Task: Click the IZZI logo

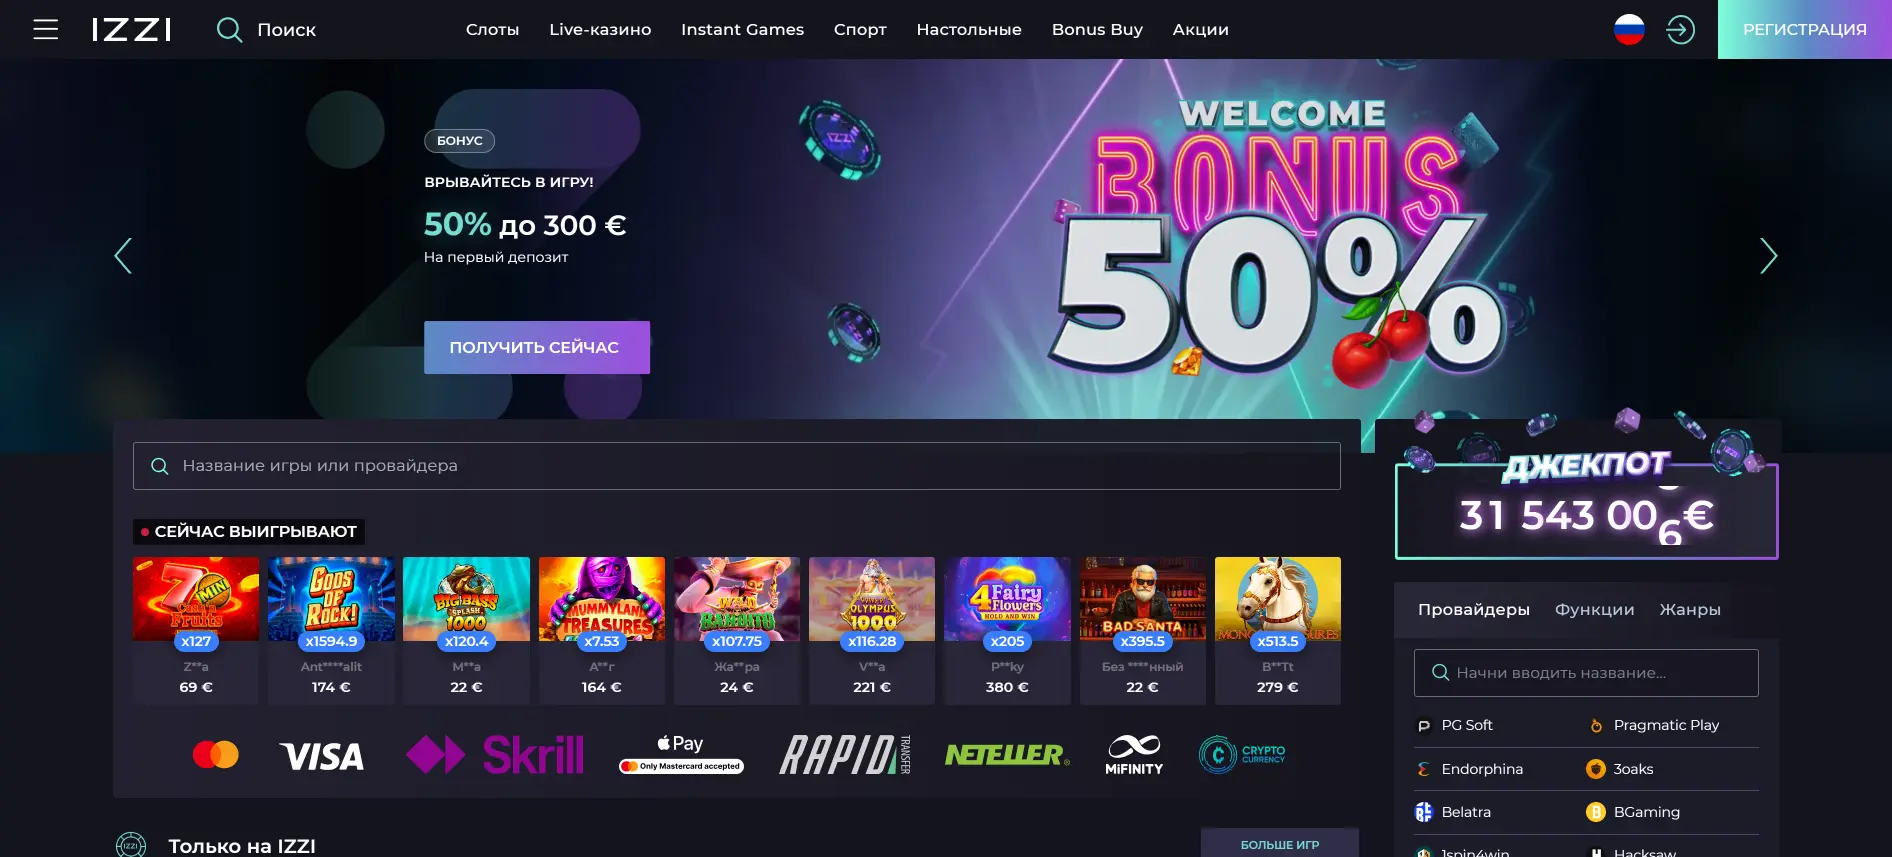Action: point(131,29)
